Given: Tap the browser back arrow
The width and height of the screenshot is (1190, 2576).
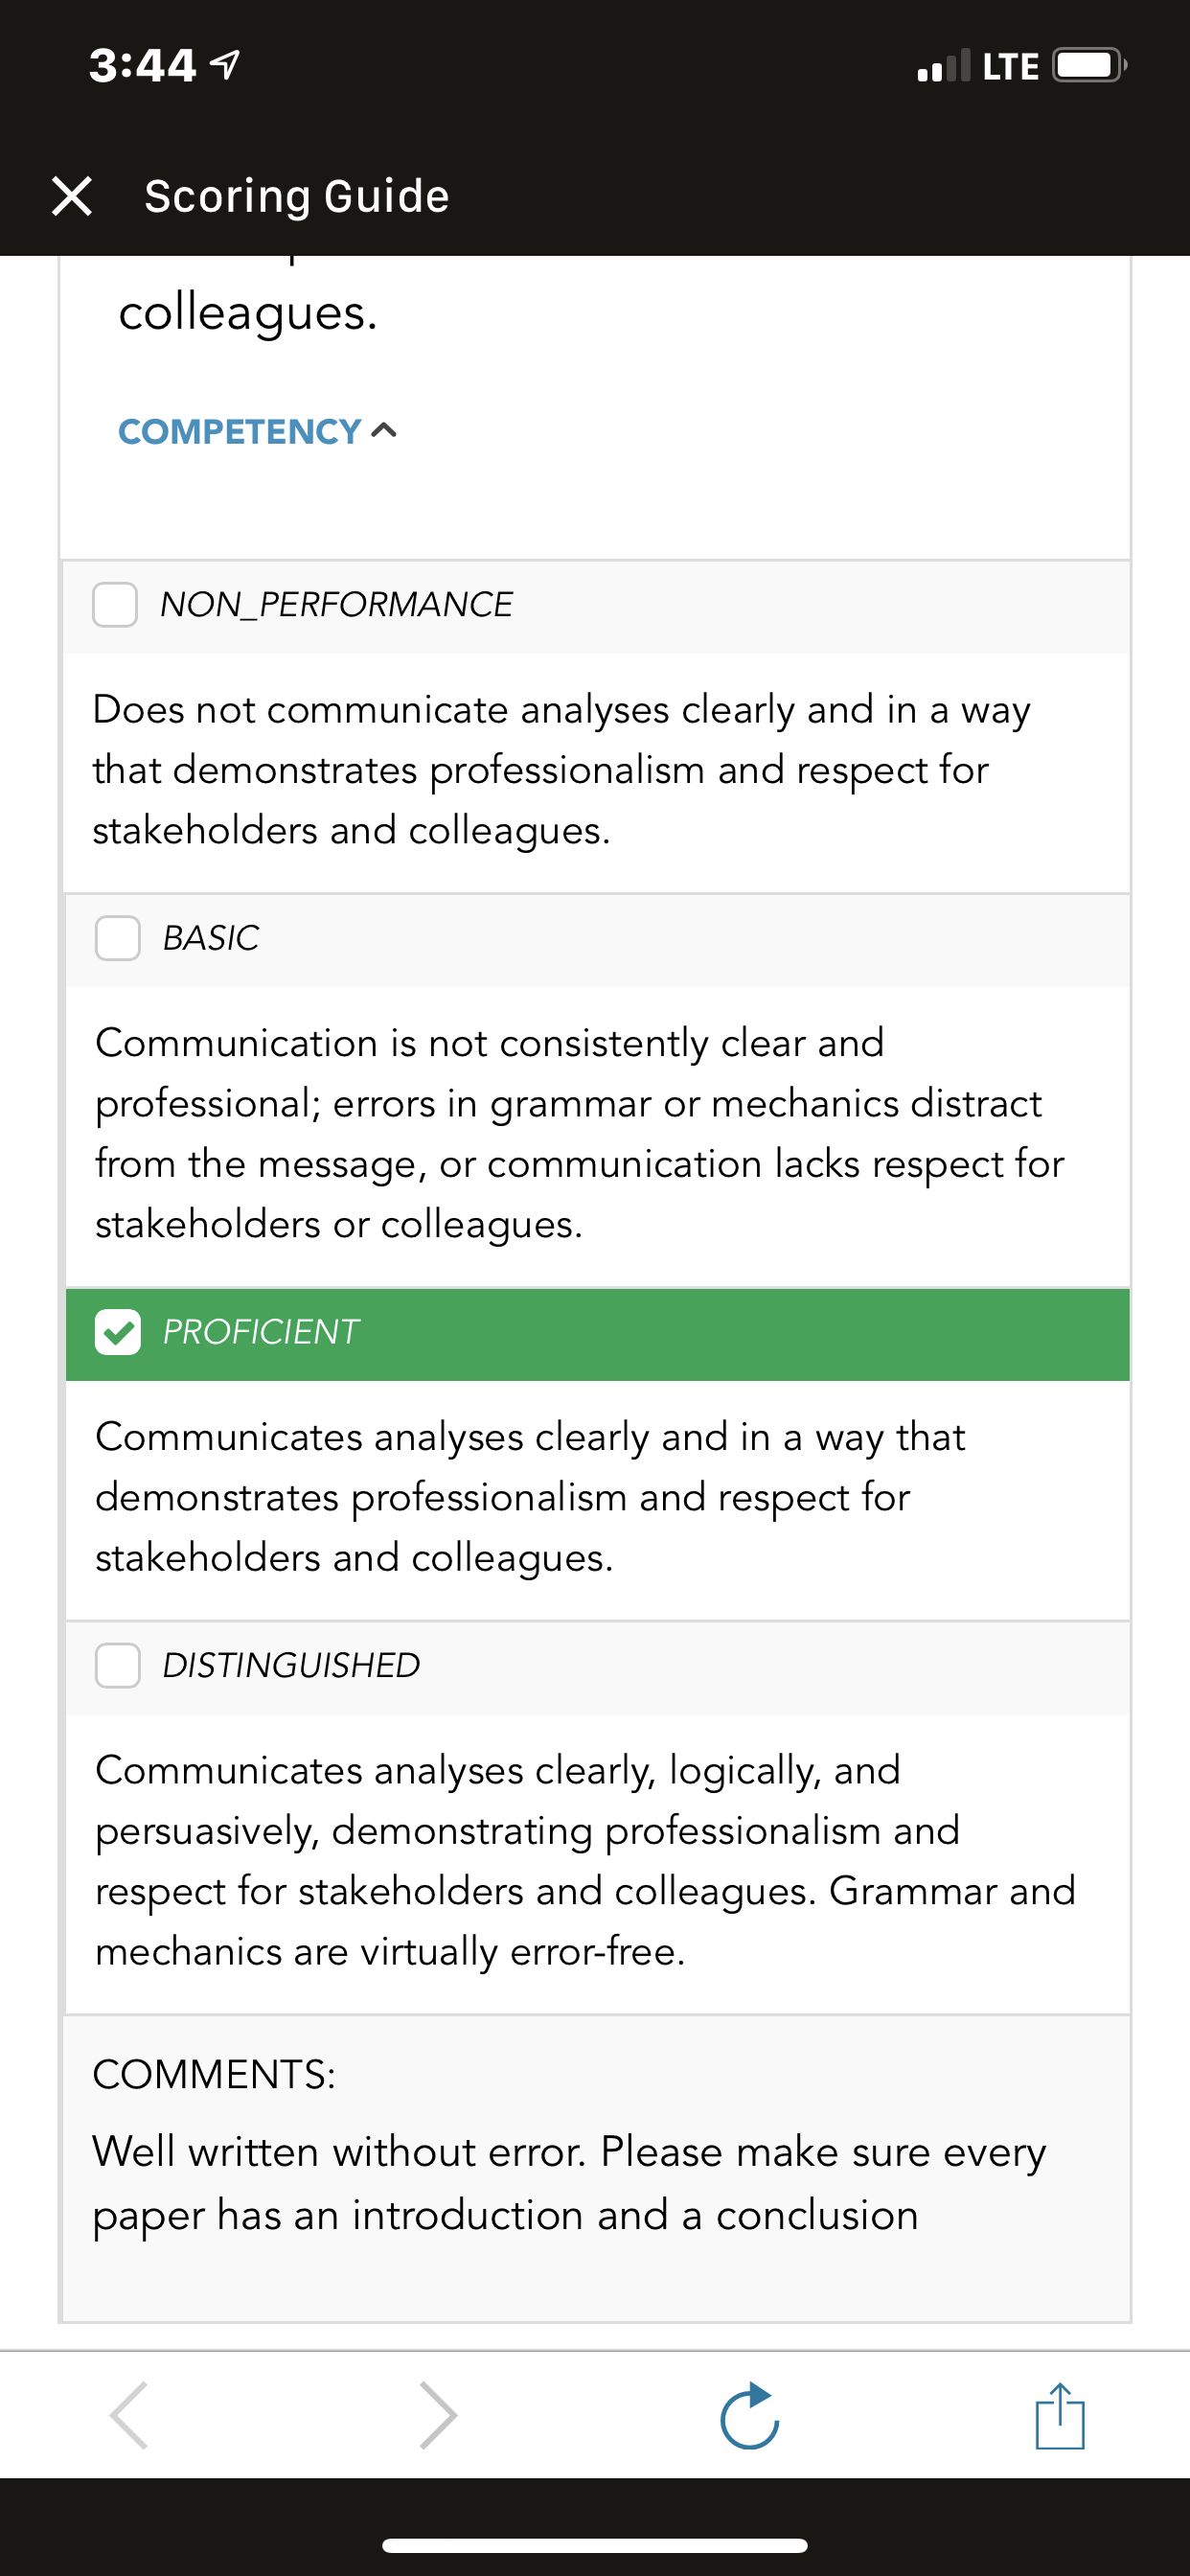Looking at the screenshot, I should (130, 2415).
